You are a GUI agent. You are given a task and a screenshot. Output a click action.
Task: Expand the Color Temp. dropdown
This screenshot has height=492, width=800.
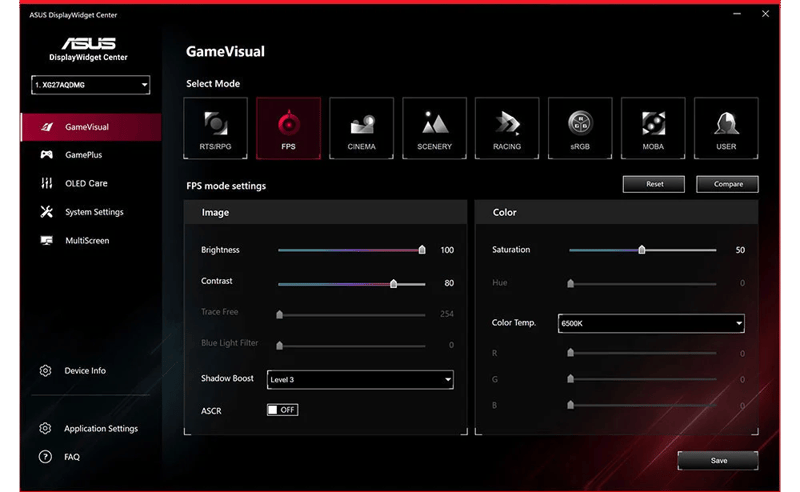click(650, 323)
